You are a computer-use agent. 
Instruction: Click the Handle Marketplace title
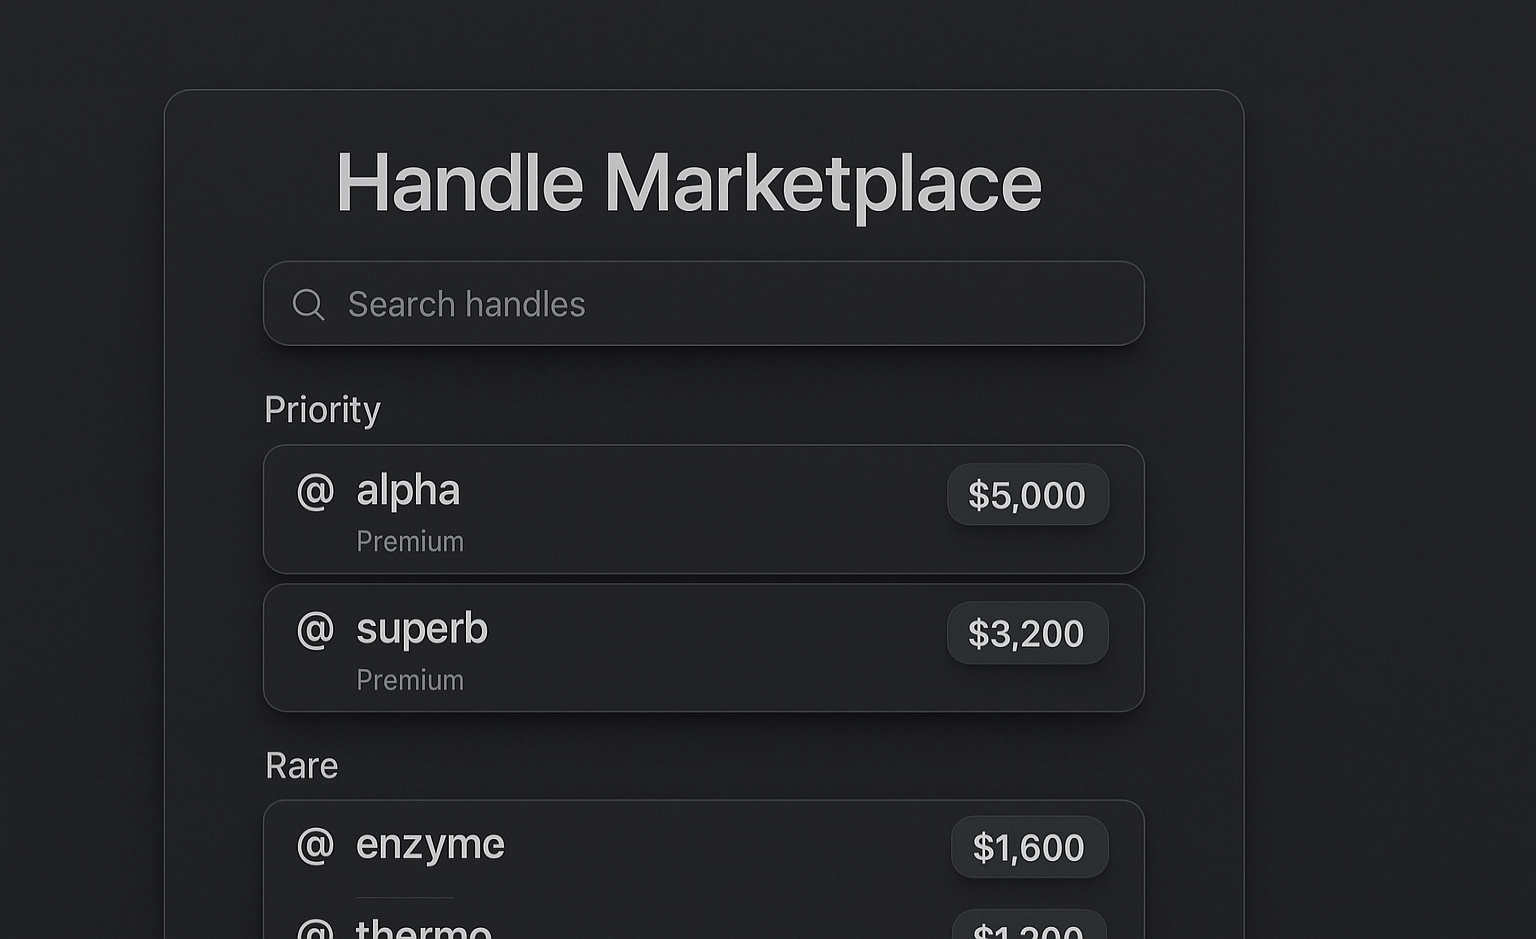[x=690, y=184]
